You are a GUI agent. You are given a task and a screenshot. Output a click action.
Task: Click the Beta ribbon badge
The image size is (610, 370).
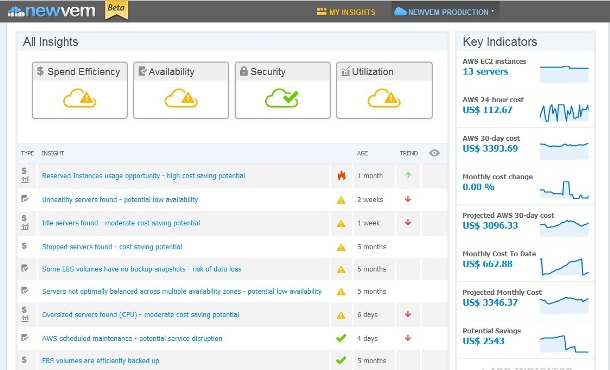[116, 10]
